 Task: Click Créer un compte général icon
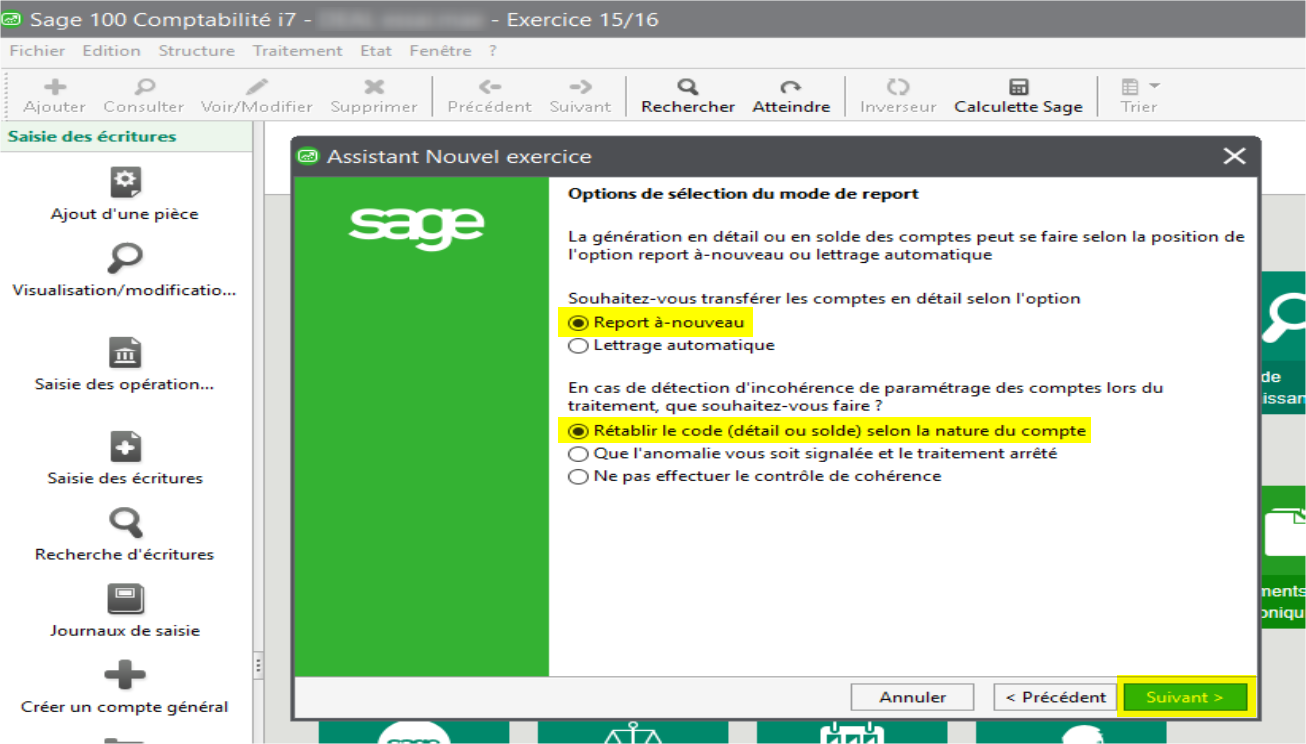(125, 675)
